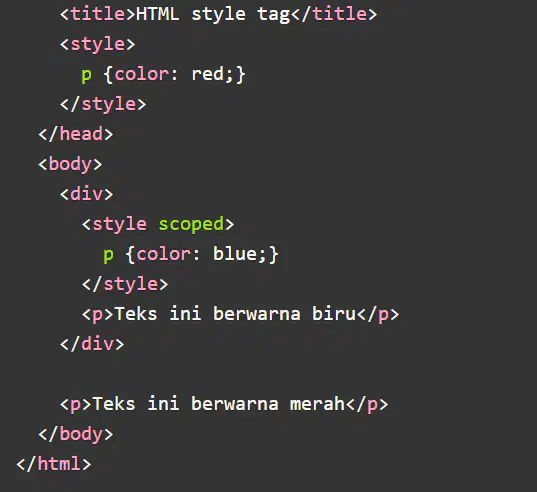Click the green p selector before "color: blue"
The width and height of the screenshot is (537, 492).
(108, 255)
